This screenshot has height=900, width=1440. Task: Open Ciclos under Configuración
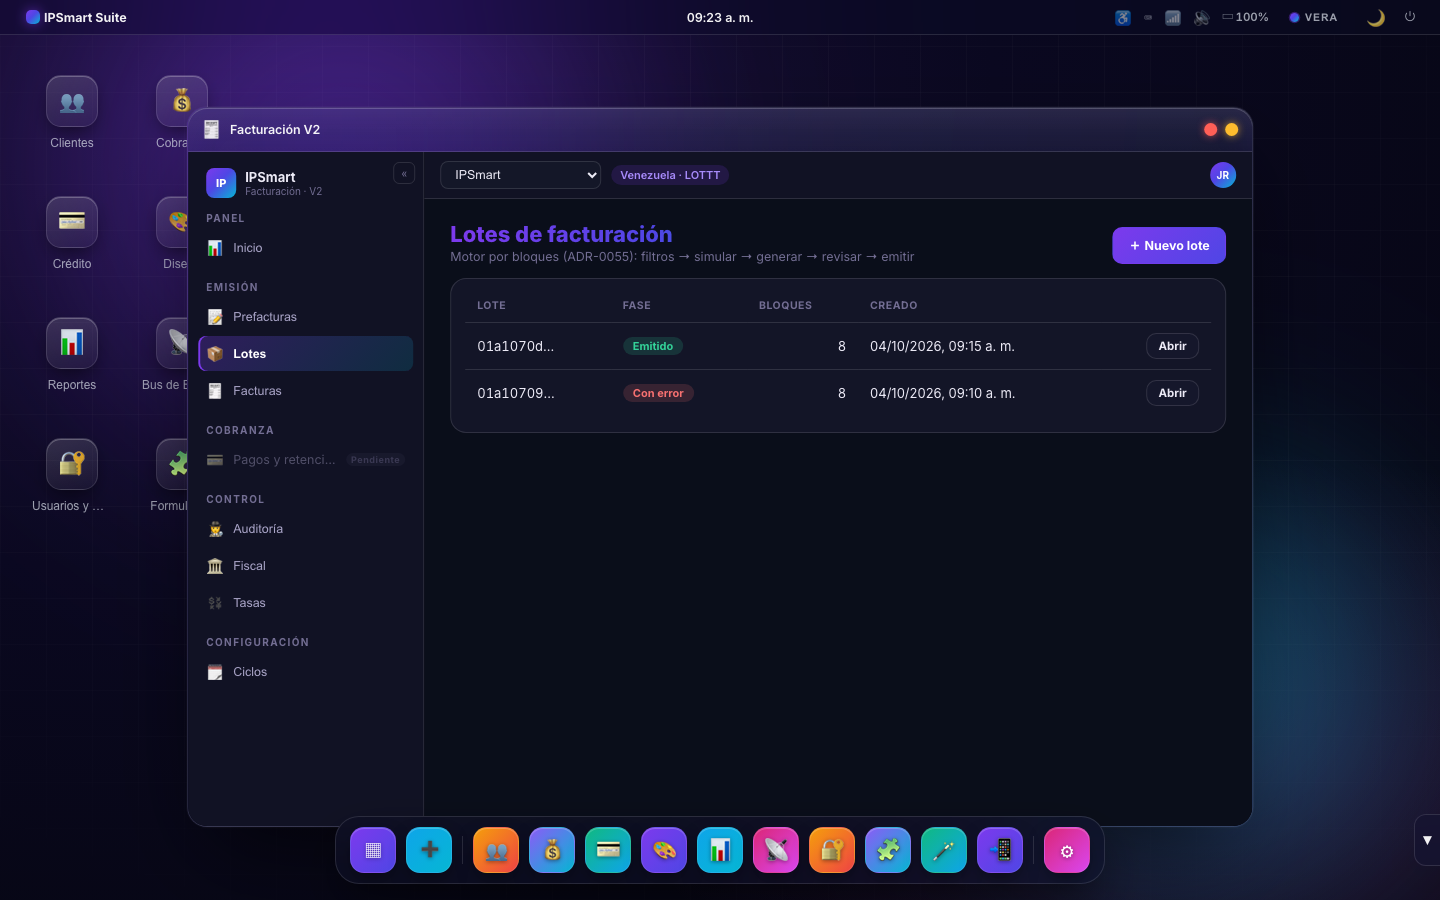coord(306,672)
